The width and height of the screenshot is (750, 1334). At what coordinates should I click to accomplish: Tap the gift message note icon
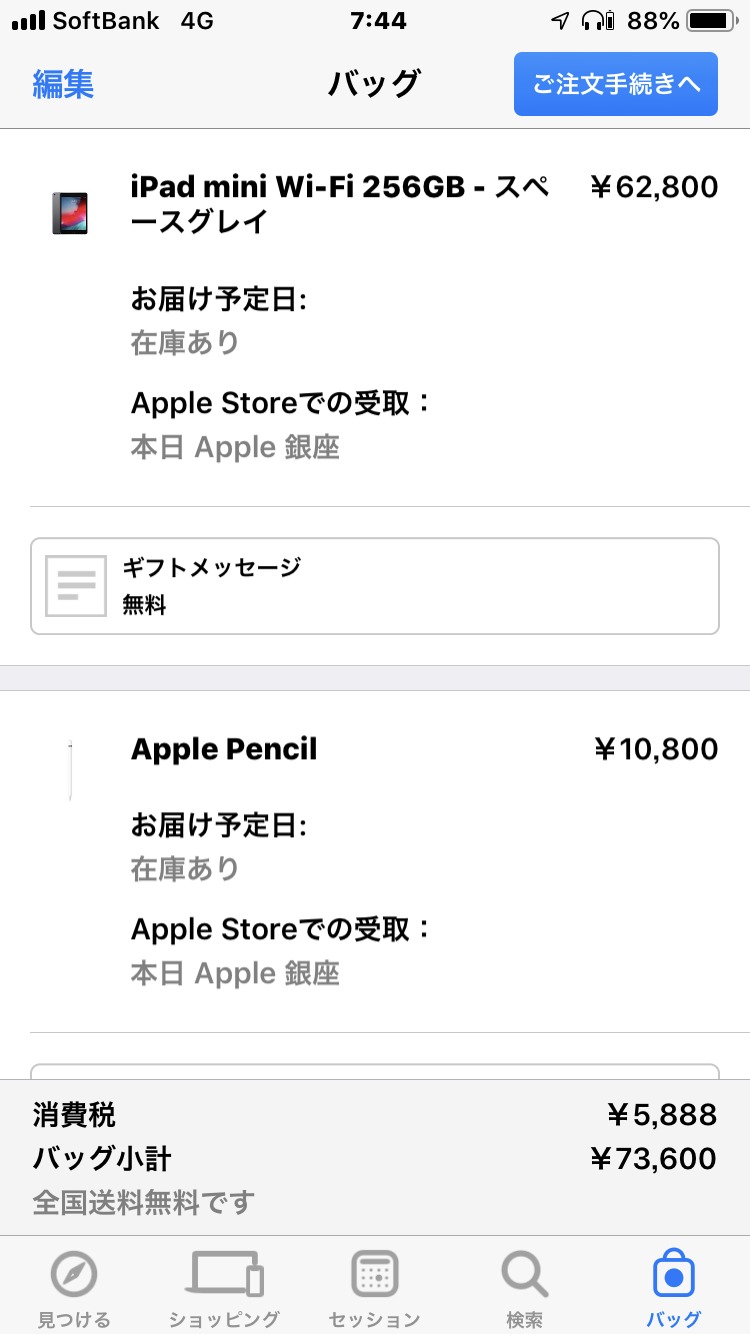tap(76, 586)
